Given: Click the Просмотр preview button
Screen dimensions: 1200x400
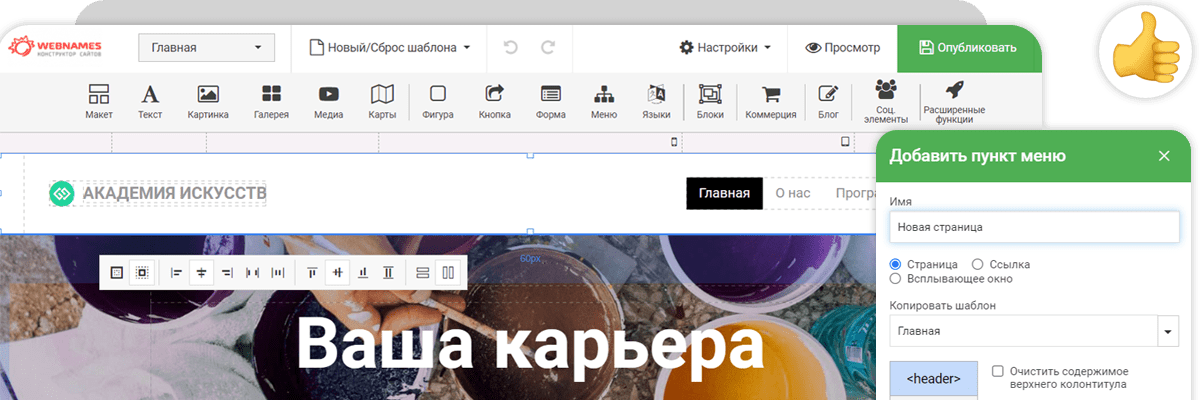Looking at the screenshot, I should click(x=843, y=47).
